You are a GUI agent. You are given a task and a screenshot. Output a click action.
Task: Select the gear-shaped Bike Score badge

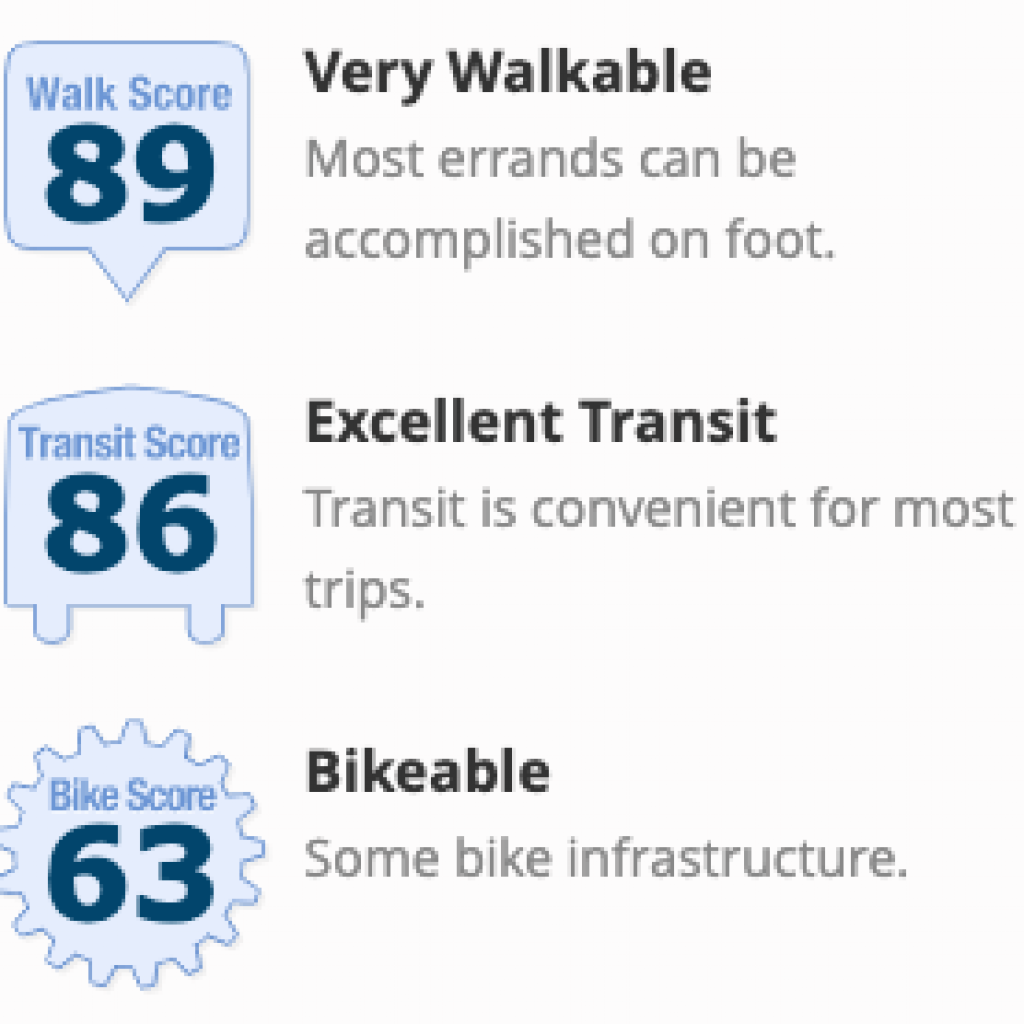(131, 854)
